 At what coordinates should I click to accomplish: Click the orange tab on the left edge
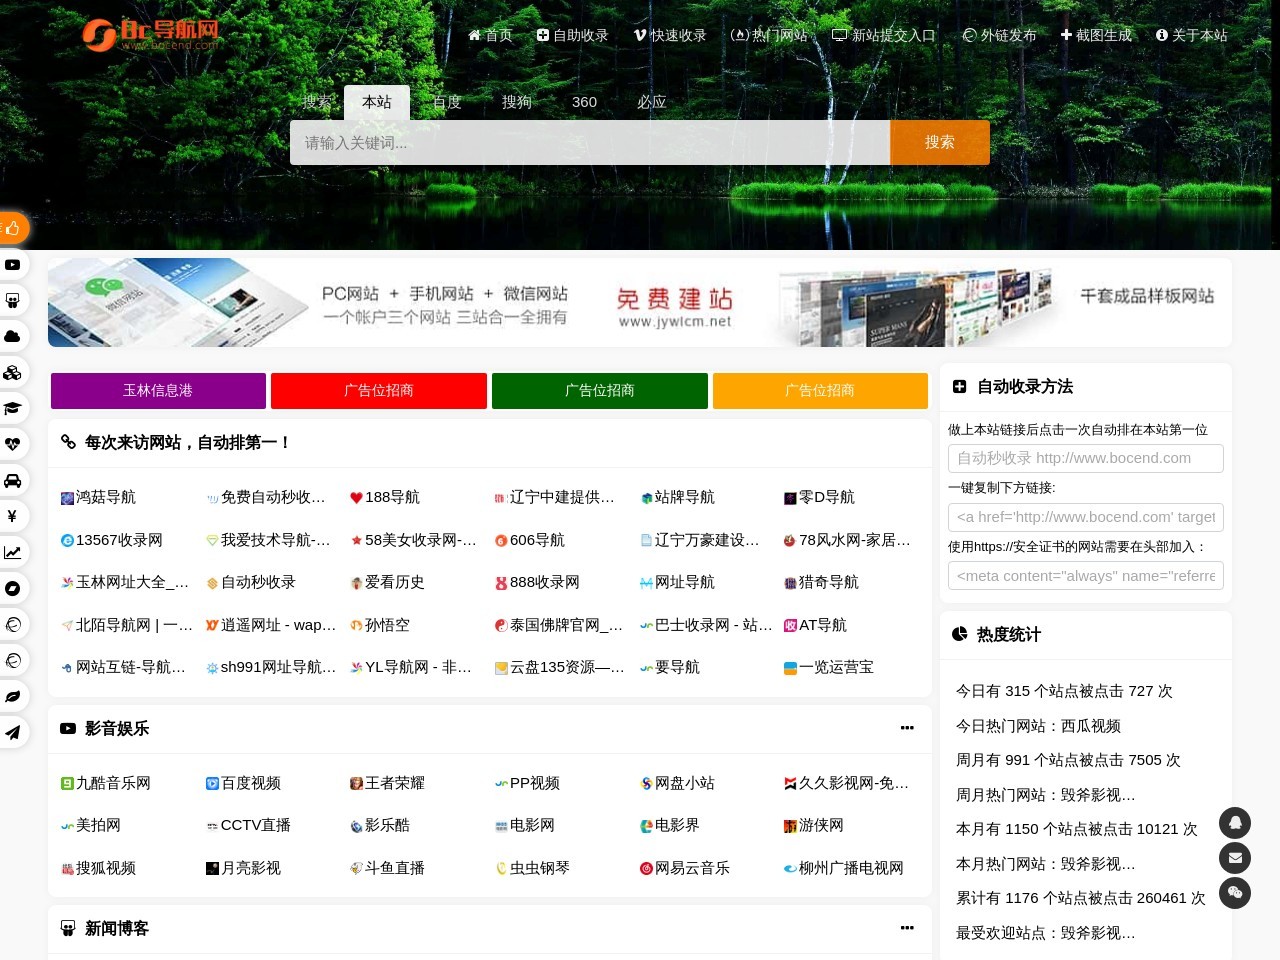tap(10, 228)
